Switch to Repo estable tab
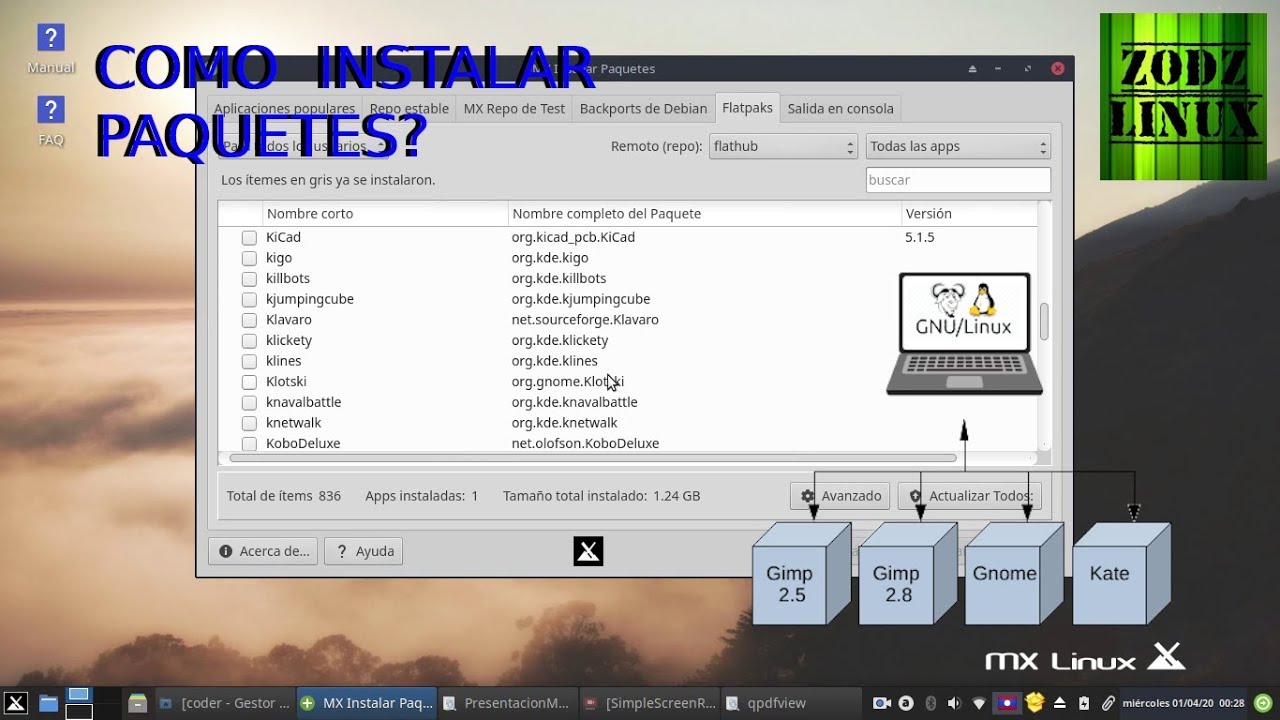 click(x=409, y=108)
